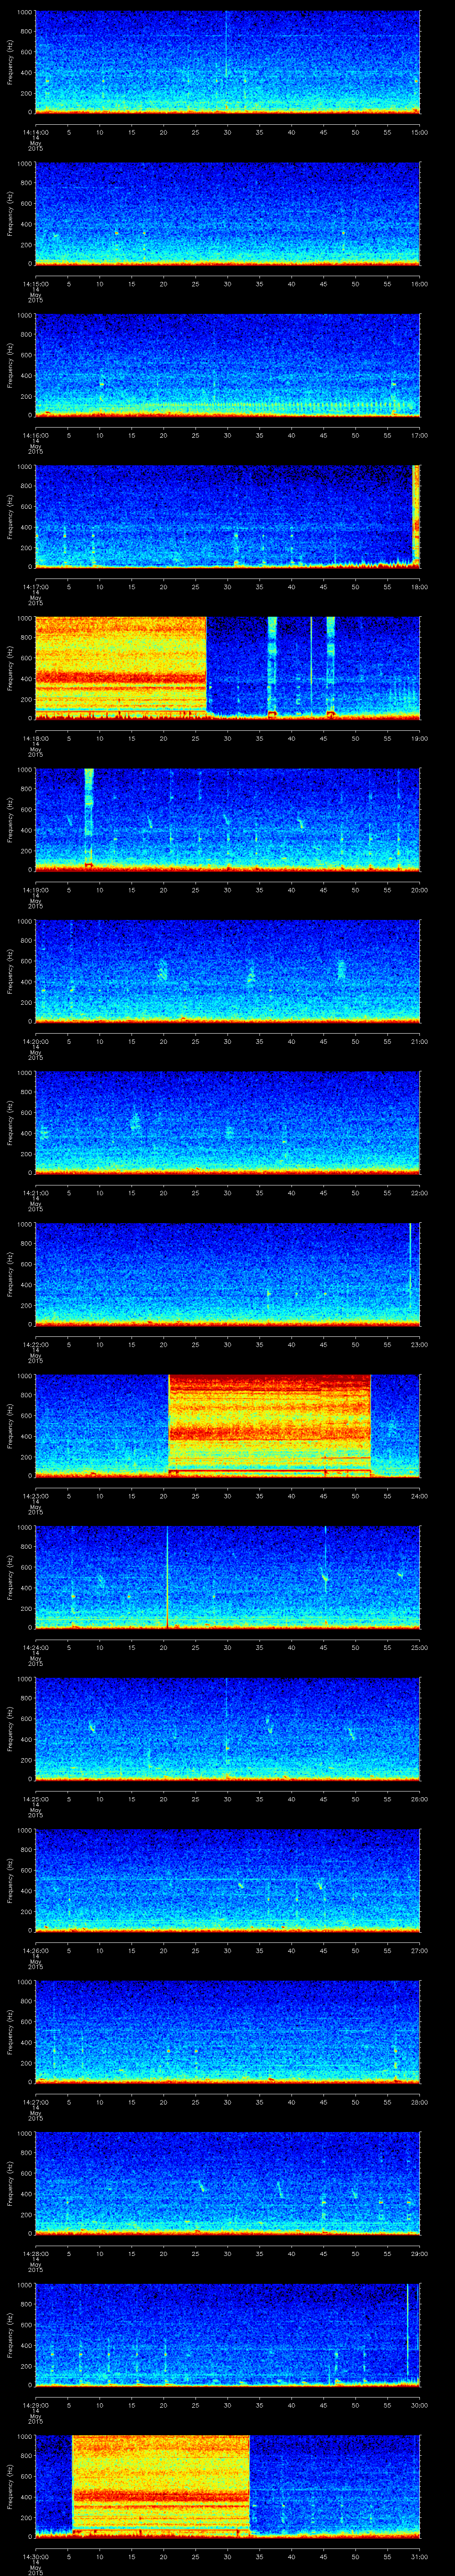Click the 14:25:00 start time label
Screen dimensions: 455x2576
coord(35,1799)
